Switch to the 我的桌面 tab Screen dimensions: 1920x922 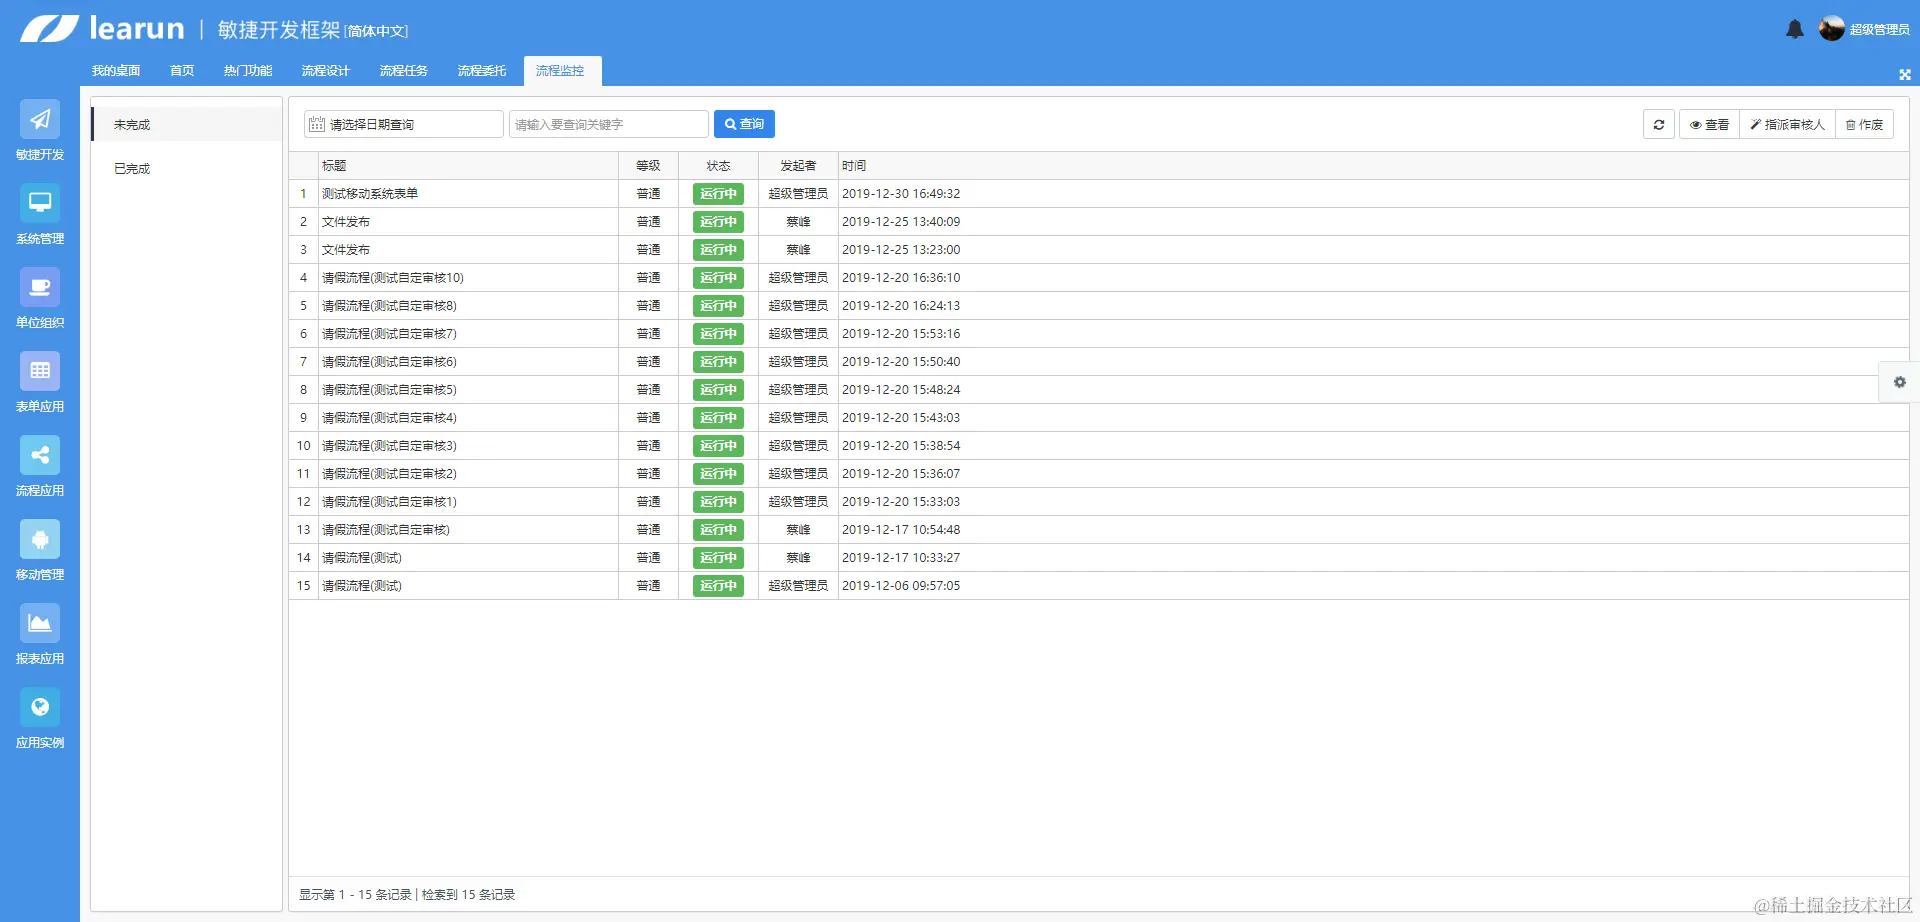[x=116, y=71]
